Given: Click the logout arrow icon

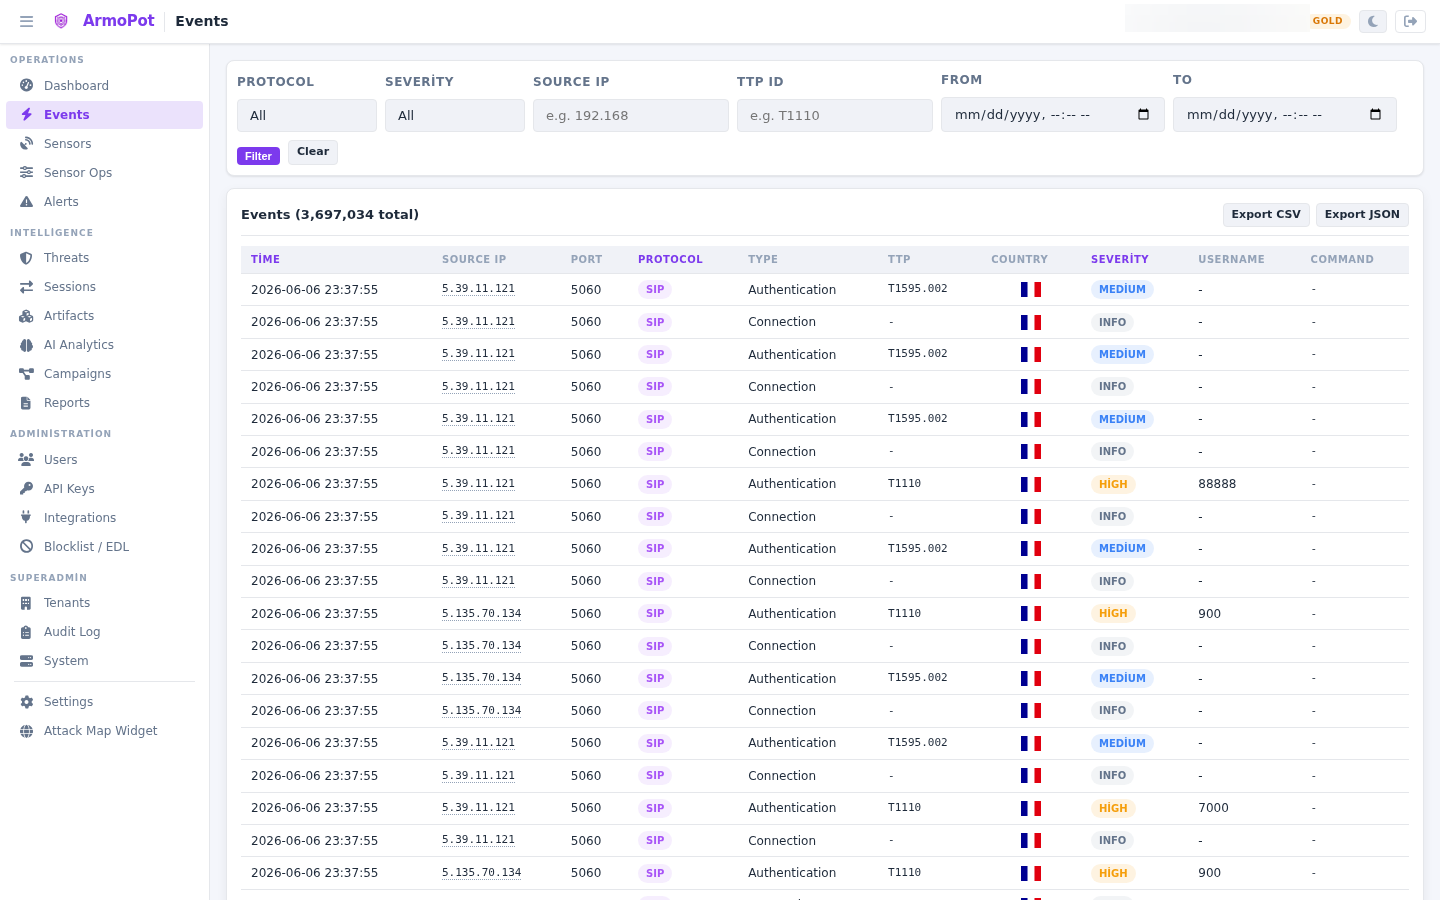Looking at the screenshot, I should [x=1411, y=21].
